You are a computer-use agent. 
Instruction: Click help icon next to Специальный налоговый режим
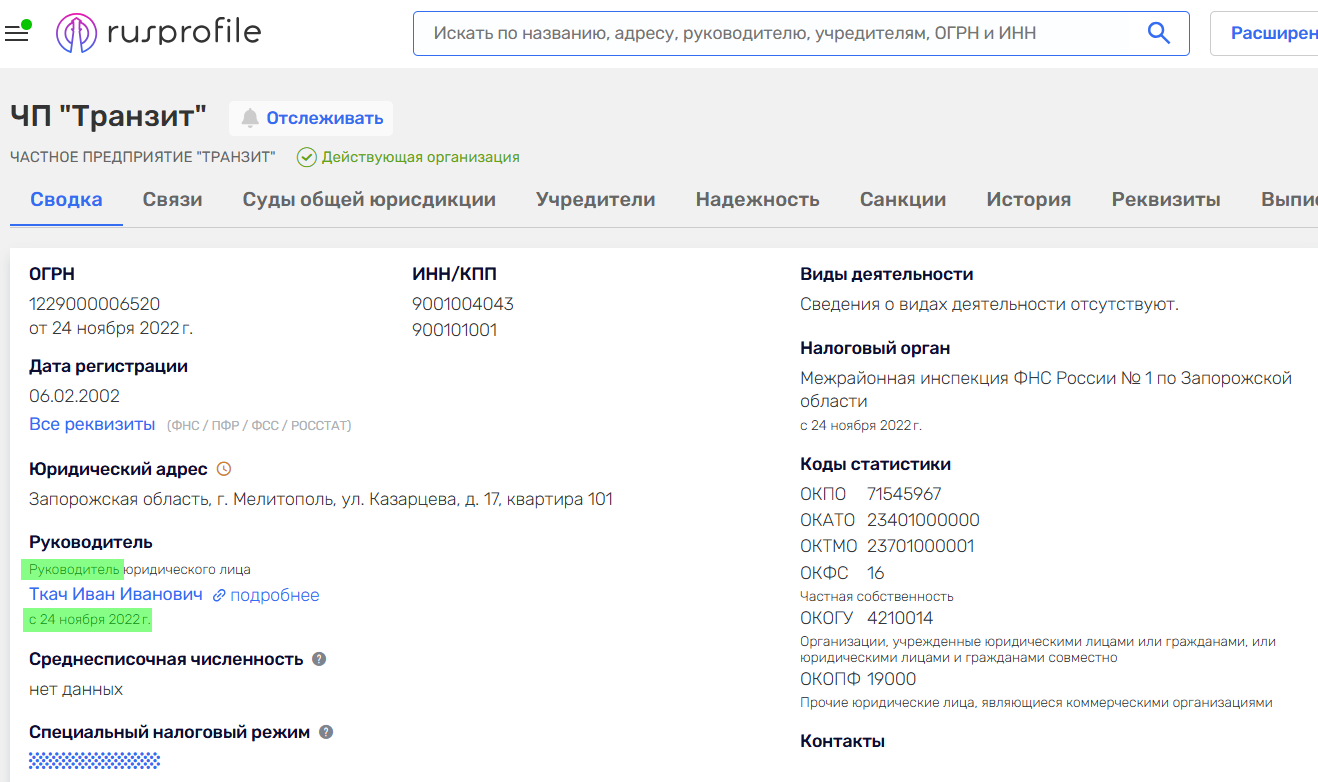[x=326, y=732]
